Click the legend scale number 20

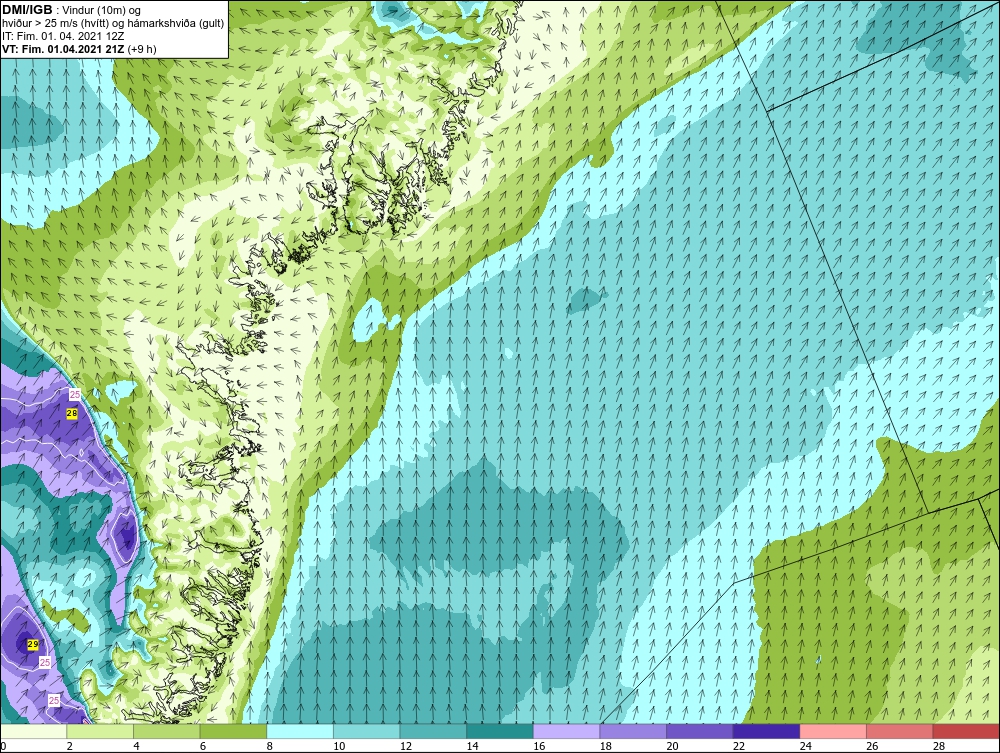click(672, 746)
